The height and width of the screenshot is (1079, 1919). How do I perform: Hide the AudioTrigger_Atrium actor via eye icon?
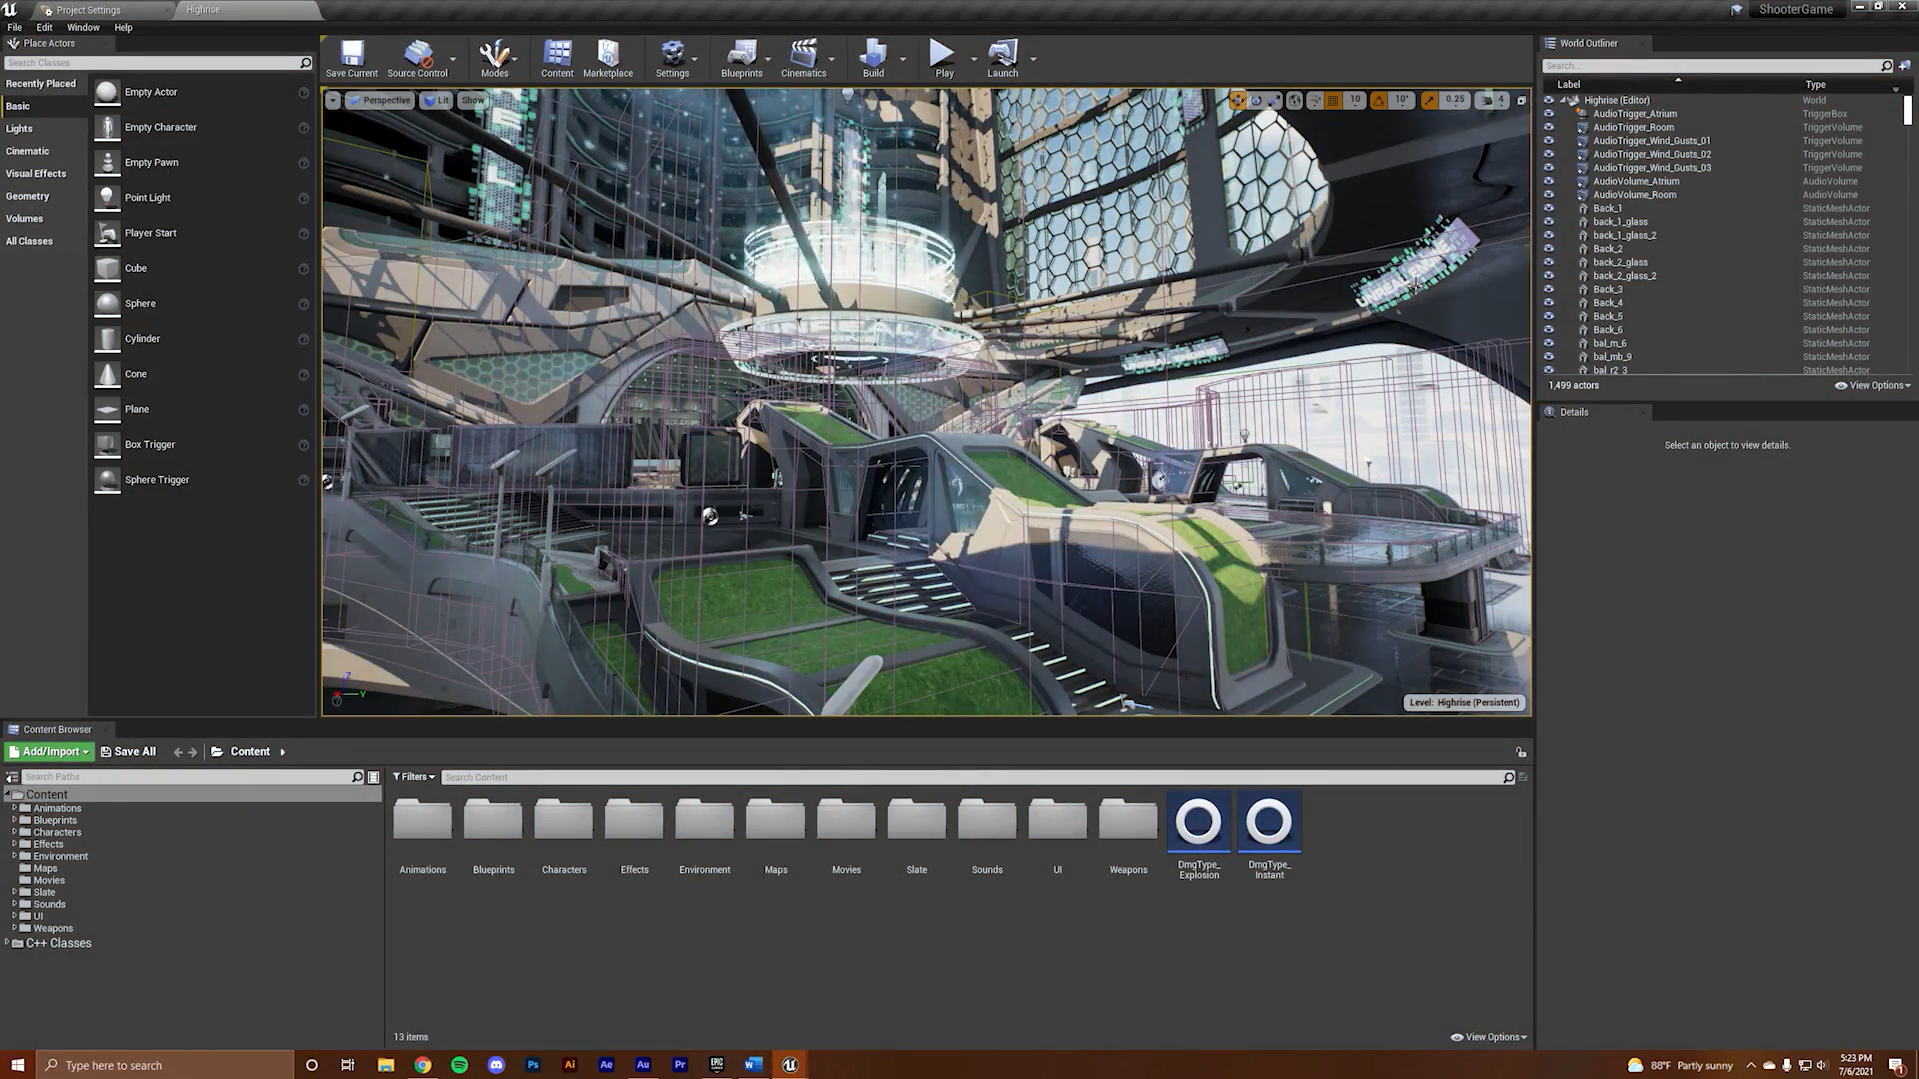(x=1549, y=114)
